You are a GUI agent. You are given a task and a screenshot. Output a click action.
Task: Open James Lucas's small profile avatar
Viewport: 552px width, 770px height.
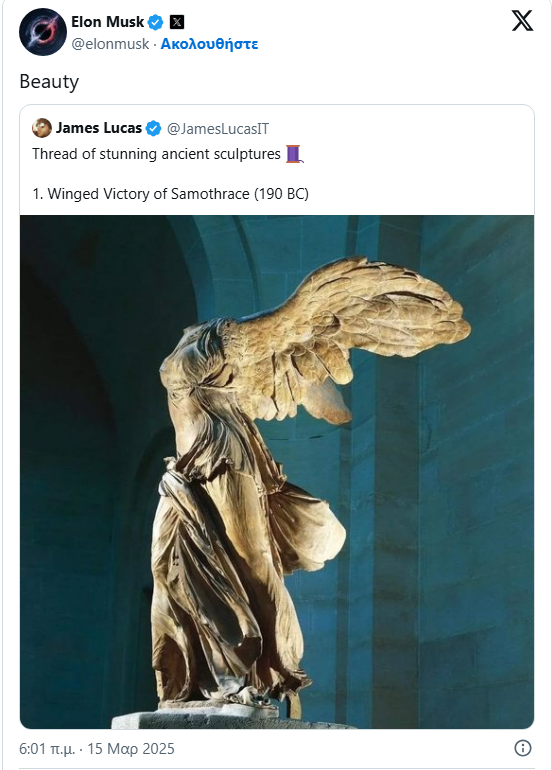[x=42, y=128]
